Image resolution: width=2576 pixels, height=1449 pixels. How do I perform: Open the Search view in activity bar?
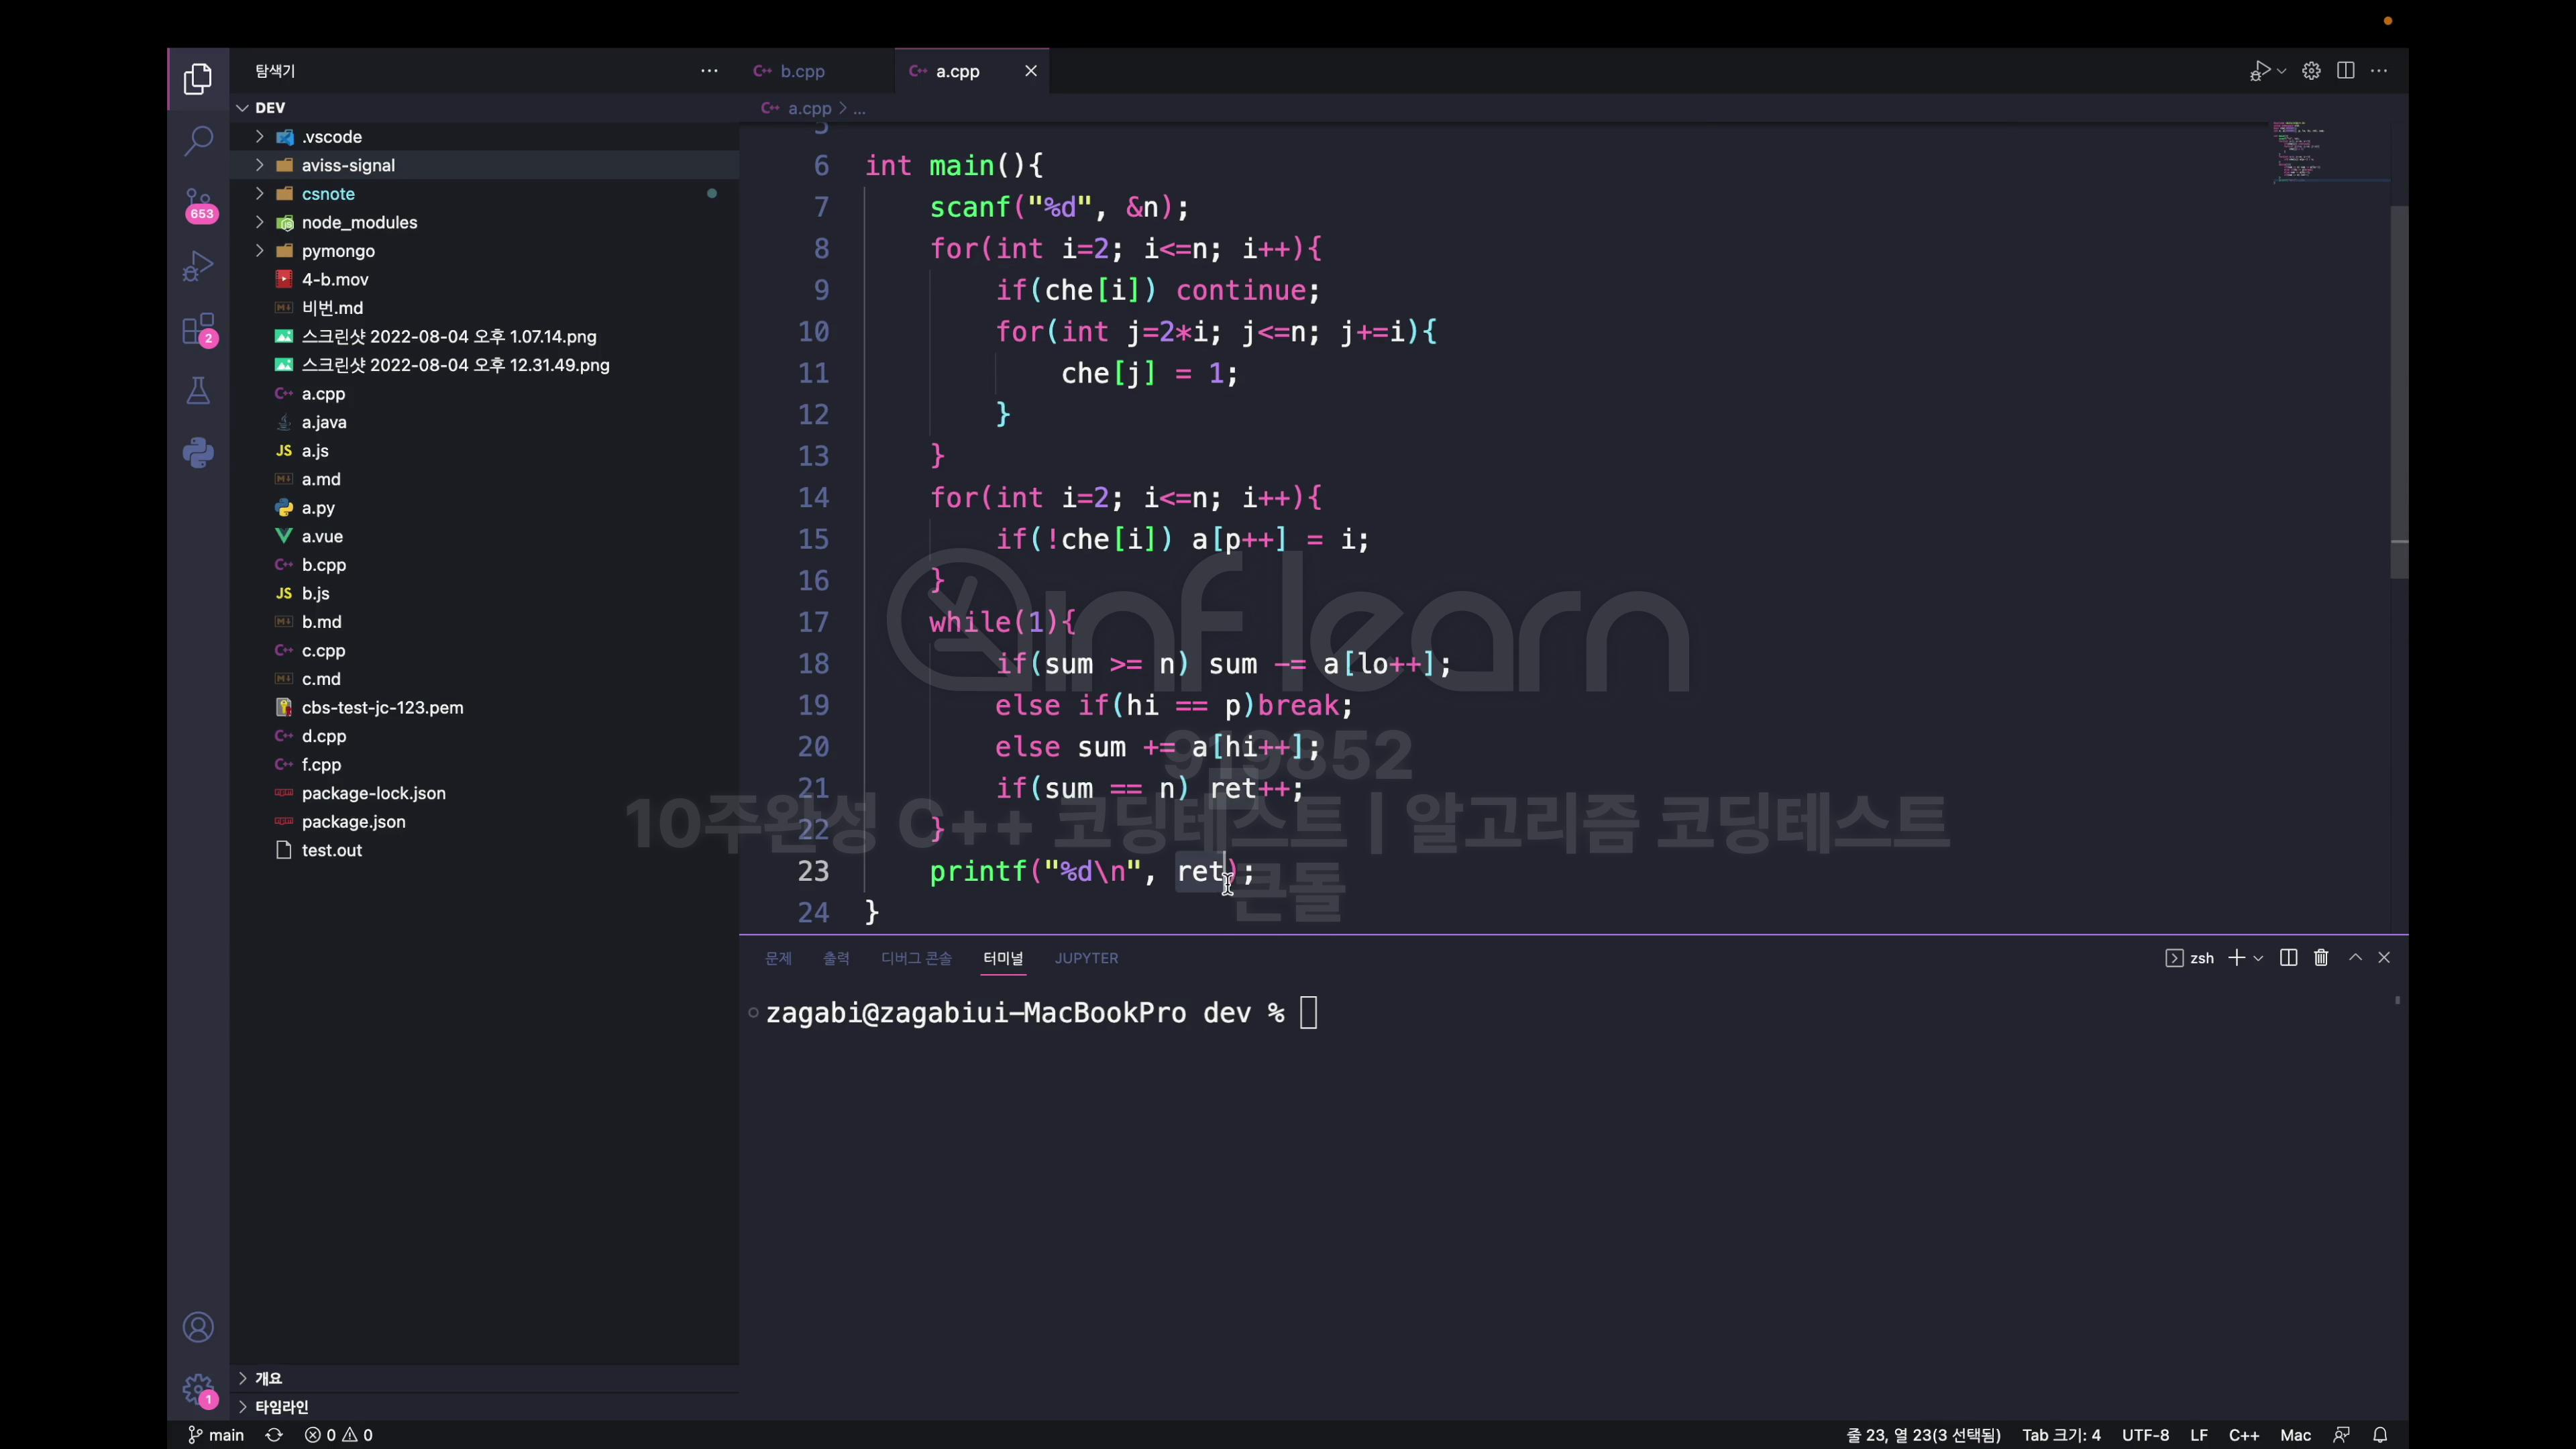point(198,140)
